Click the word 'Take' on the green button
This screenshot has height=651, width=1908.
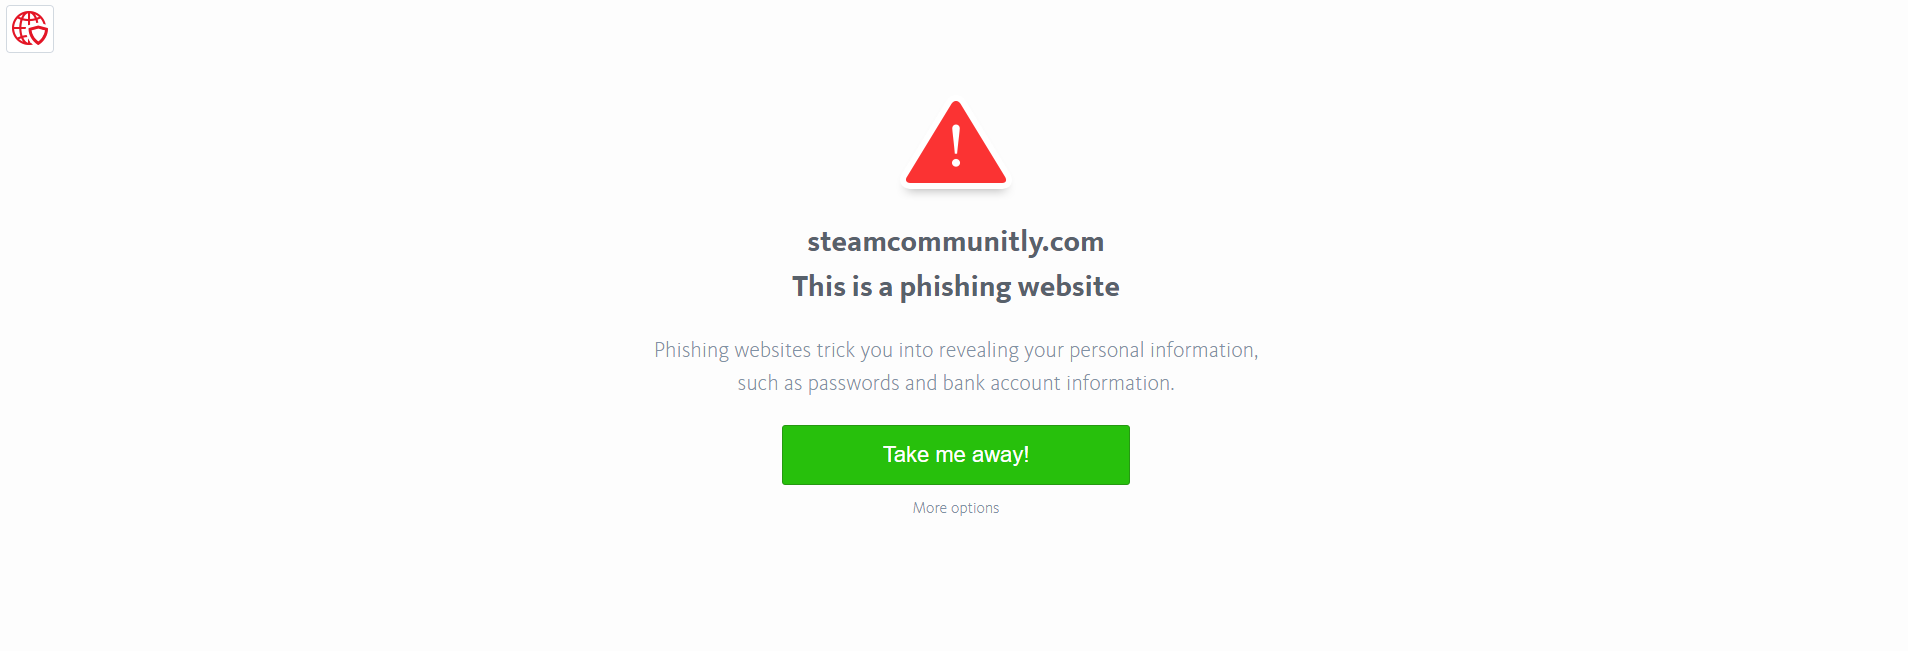pyautogui.click(x=906, y=455)
